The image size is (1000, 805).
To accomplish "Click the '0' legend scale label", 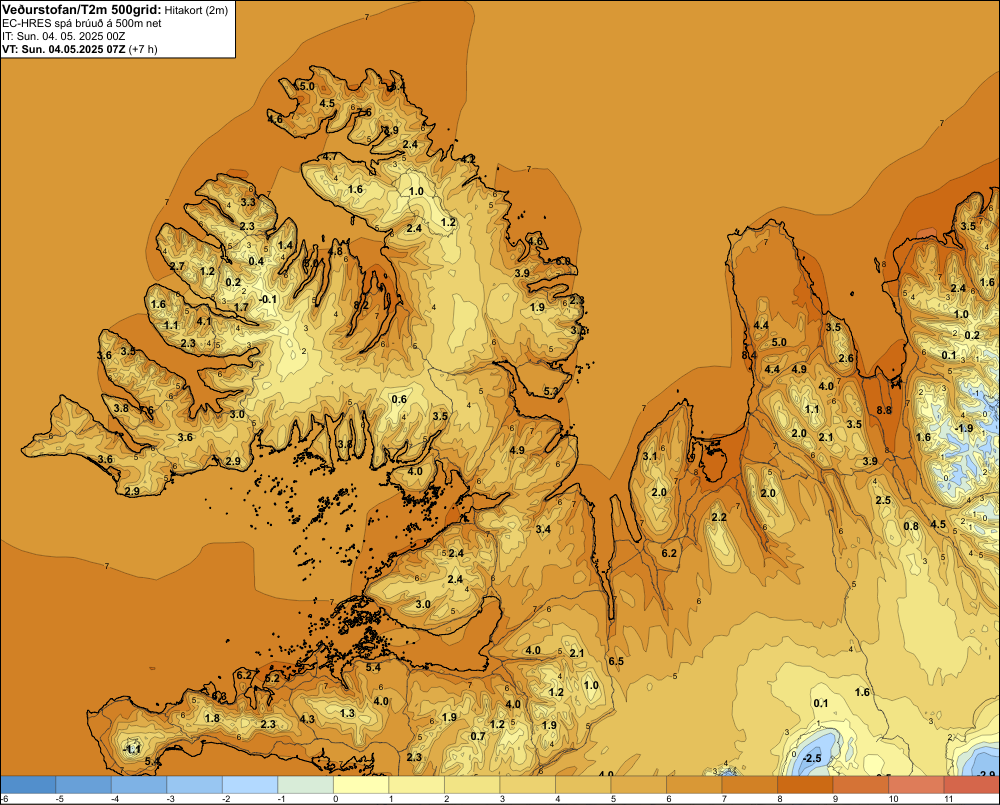I will (x=335, y=799).
